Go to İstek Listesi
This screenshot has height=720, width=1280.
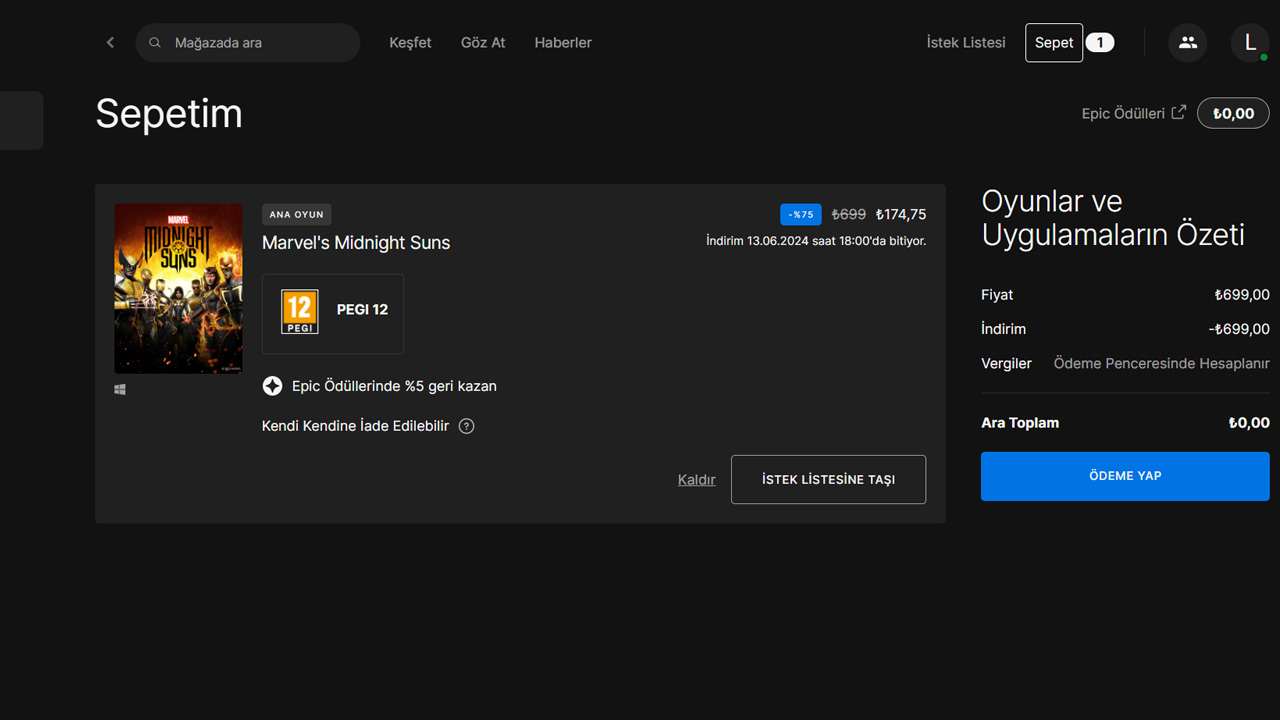966,43
